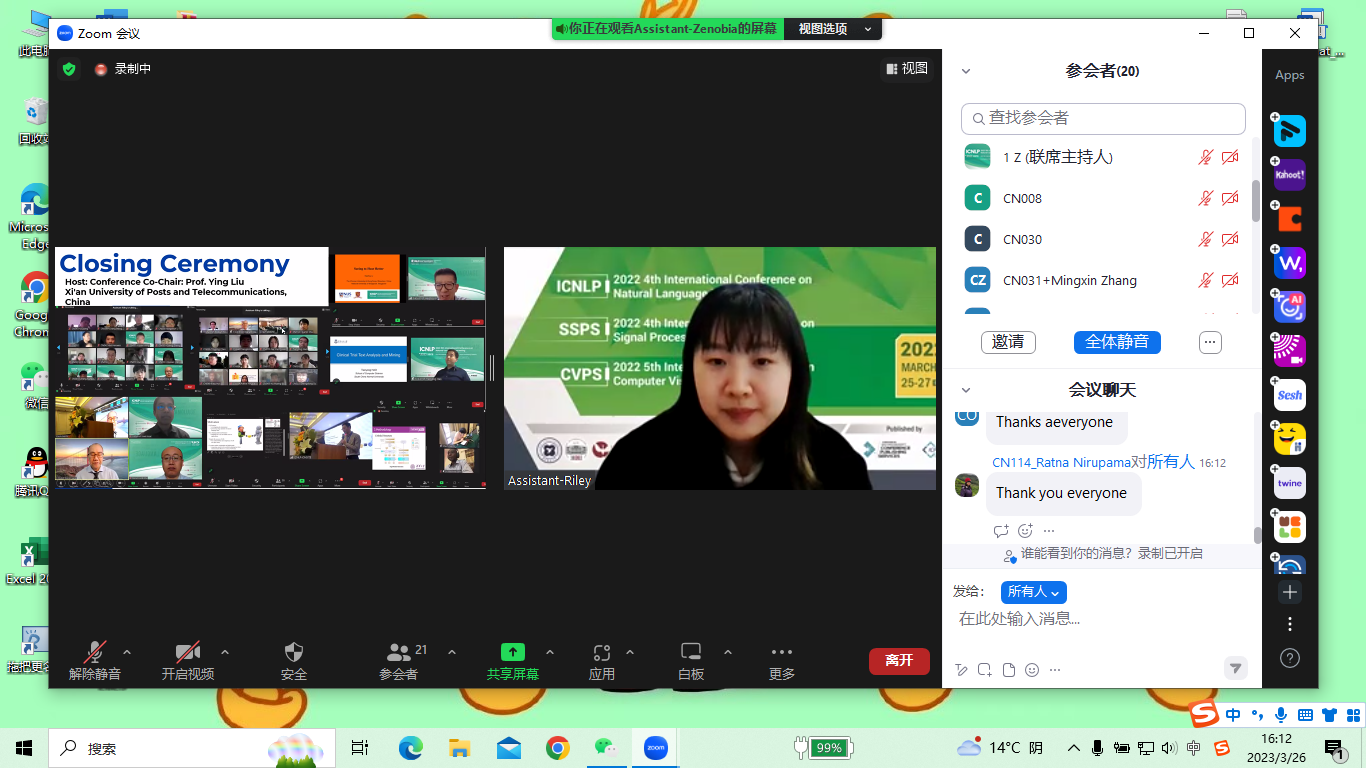1366x768 pixels.
Task: Expand share options arrow beside 共享屏幕
Action: click(x=550, y=652)
